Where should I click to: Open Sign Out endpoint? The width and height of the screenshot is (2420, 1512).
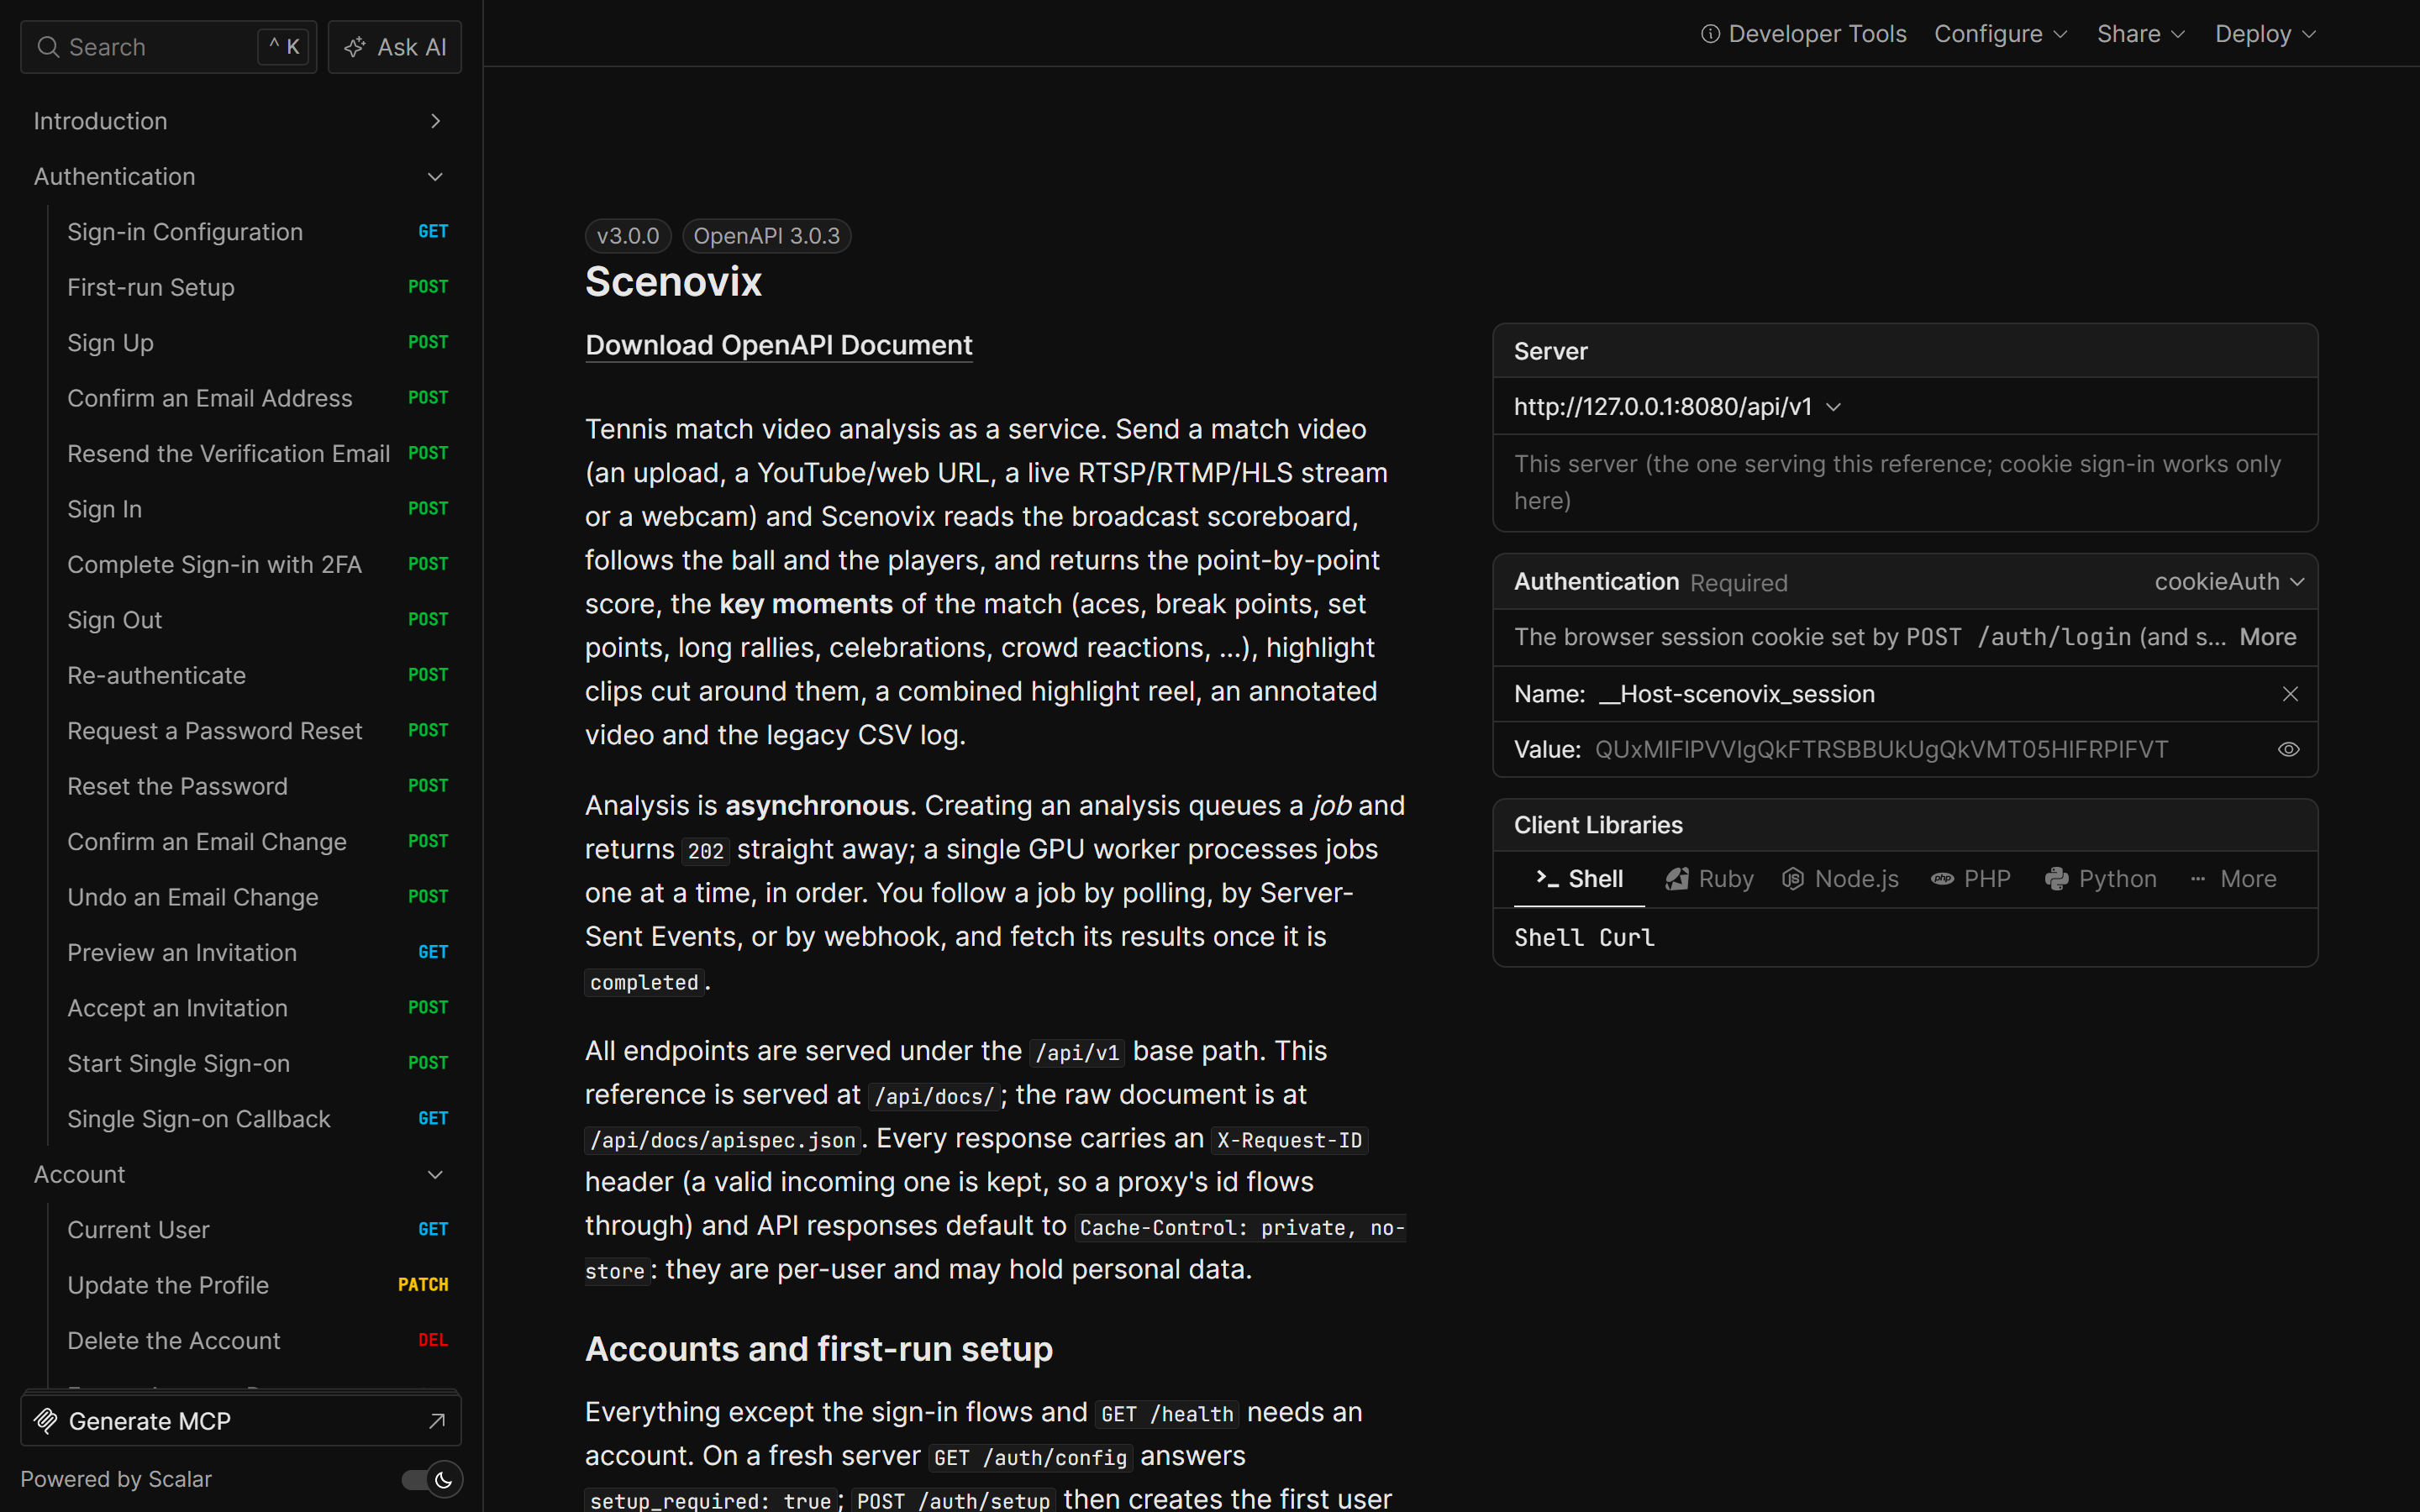(257, 621)
